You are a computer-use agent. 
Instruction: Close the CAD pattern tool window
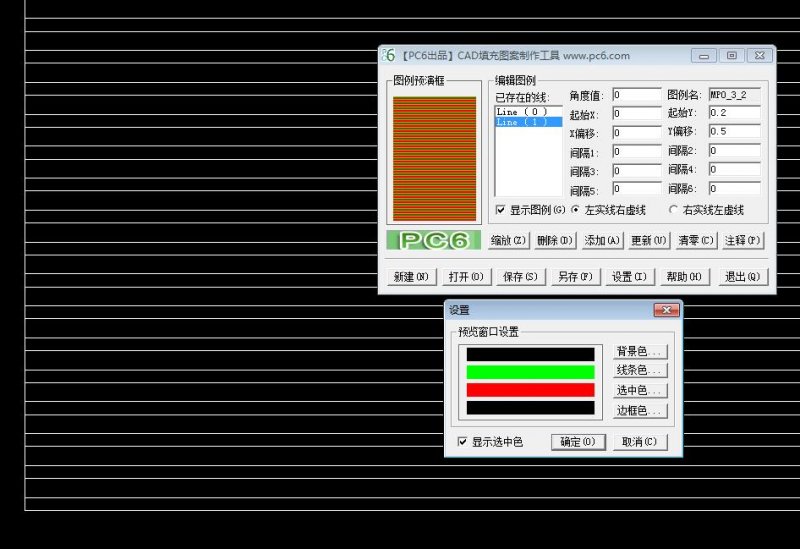click(759, 56)
